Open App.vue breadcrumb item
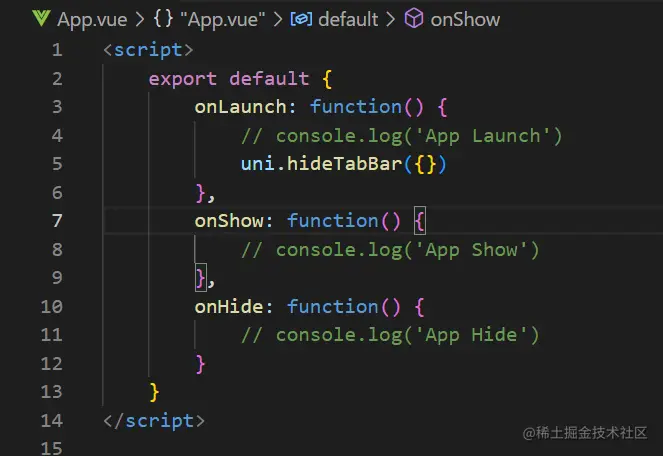The width and height of the screenshot is (663, 456). coord(92,19)
